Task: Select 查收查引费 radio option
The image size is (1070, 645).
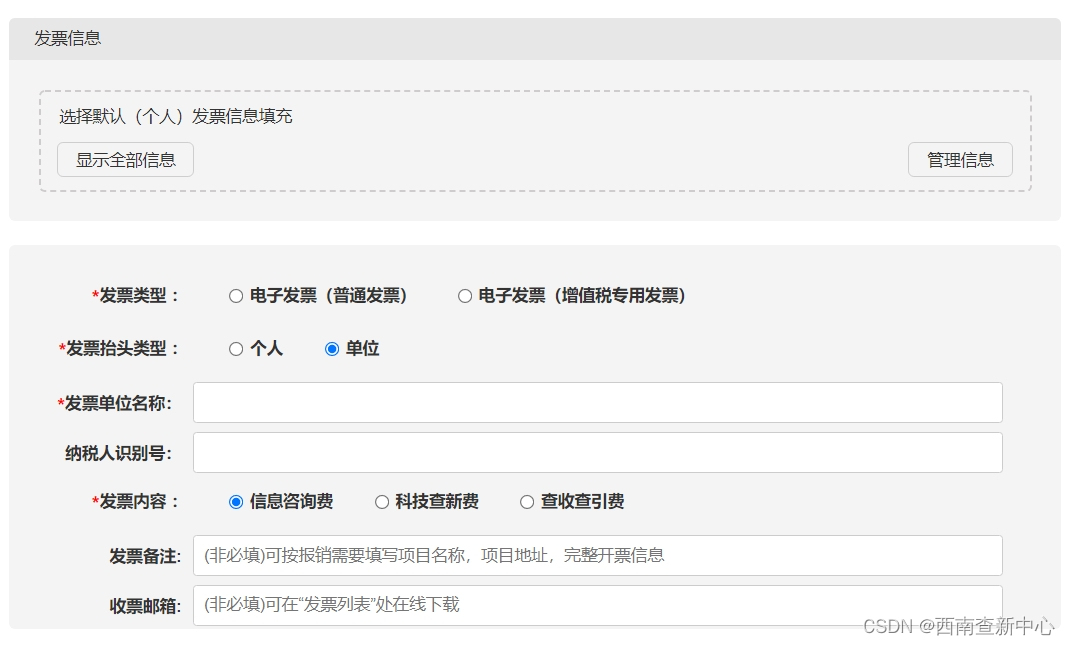Action: pos(527,502)
